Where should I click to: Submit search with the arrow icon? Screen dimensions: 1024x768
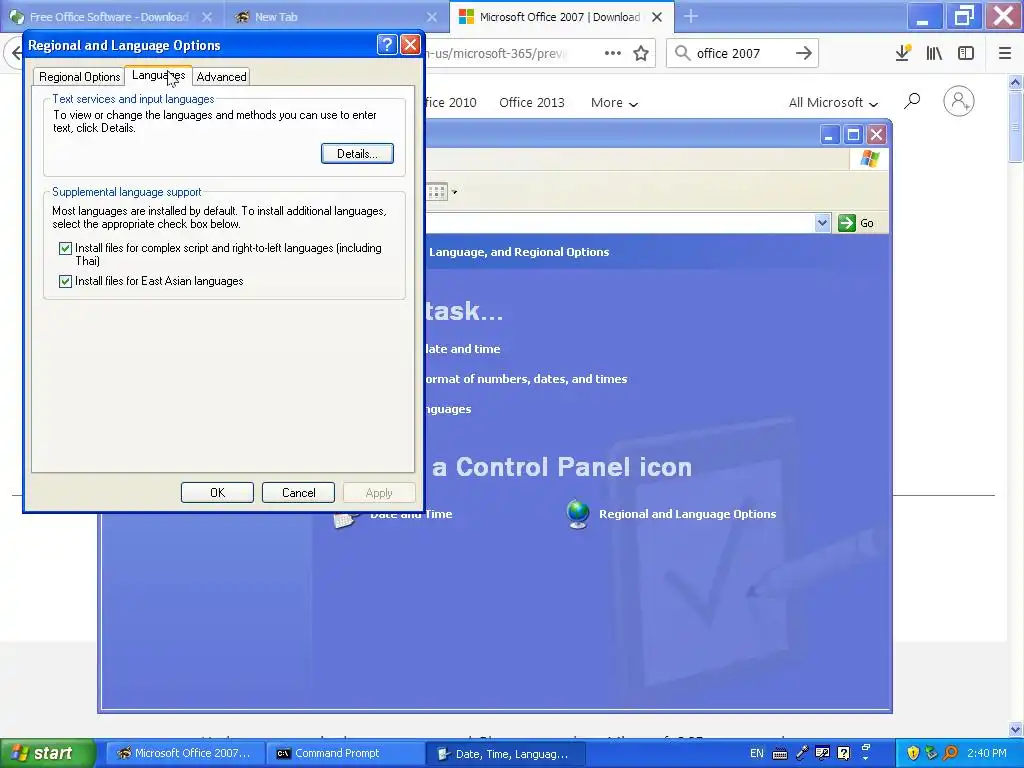tap(804, 53)
